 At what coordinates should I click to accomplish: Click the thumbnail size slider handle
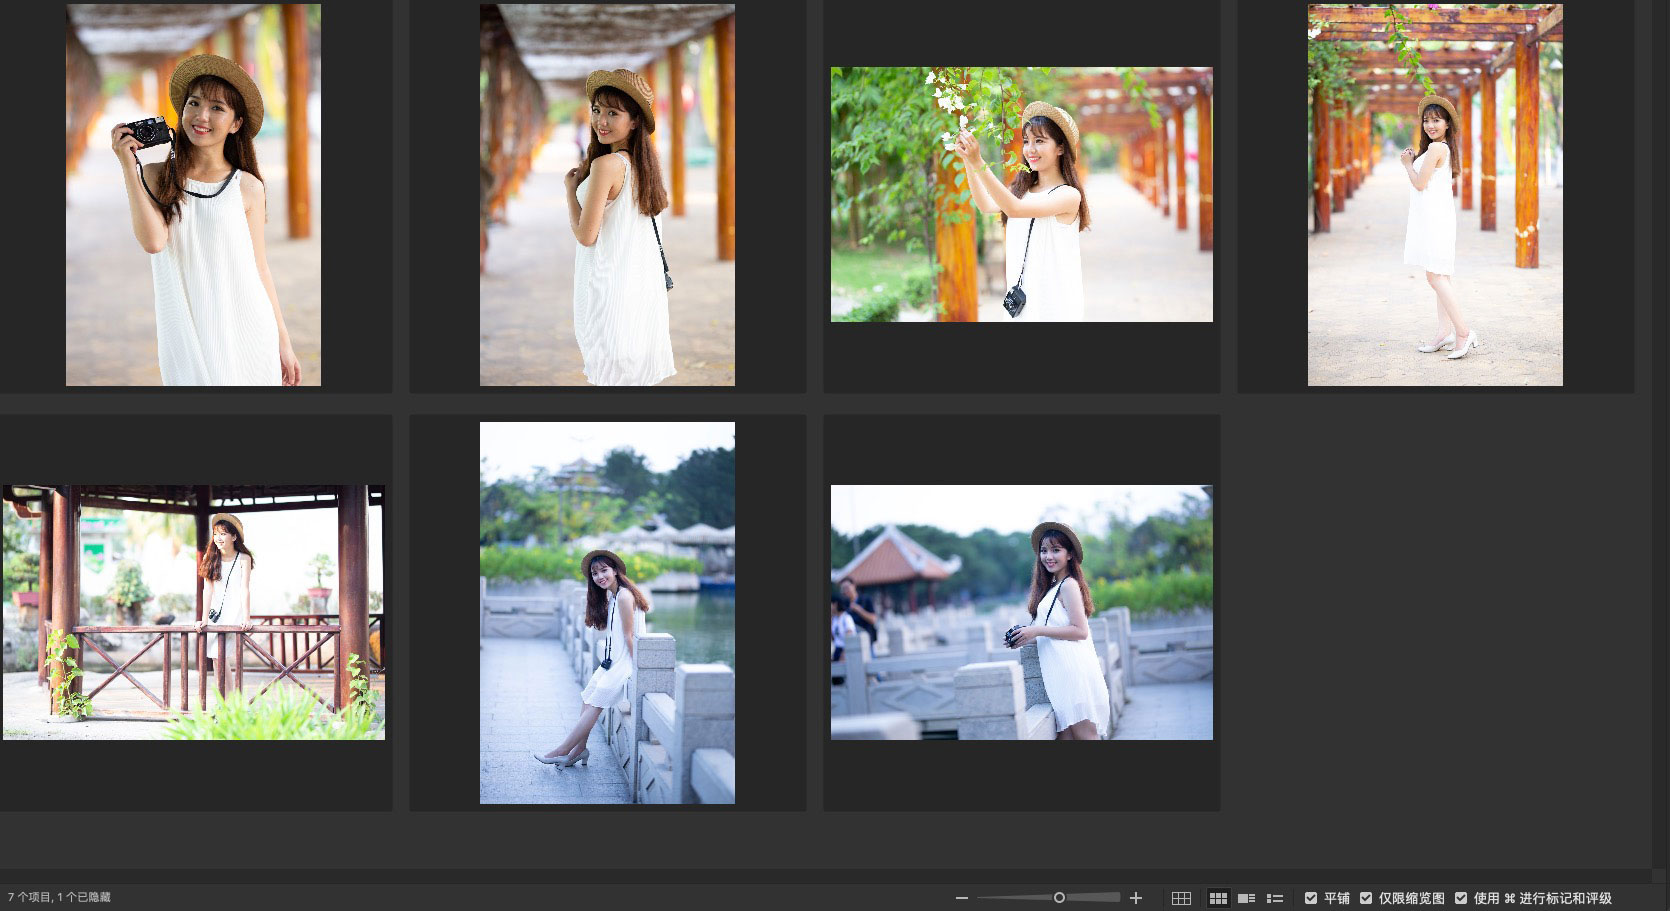click(x=1059, y=898)
